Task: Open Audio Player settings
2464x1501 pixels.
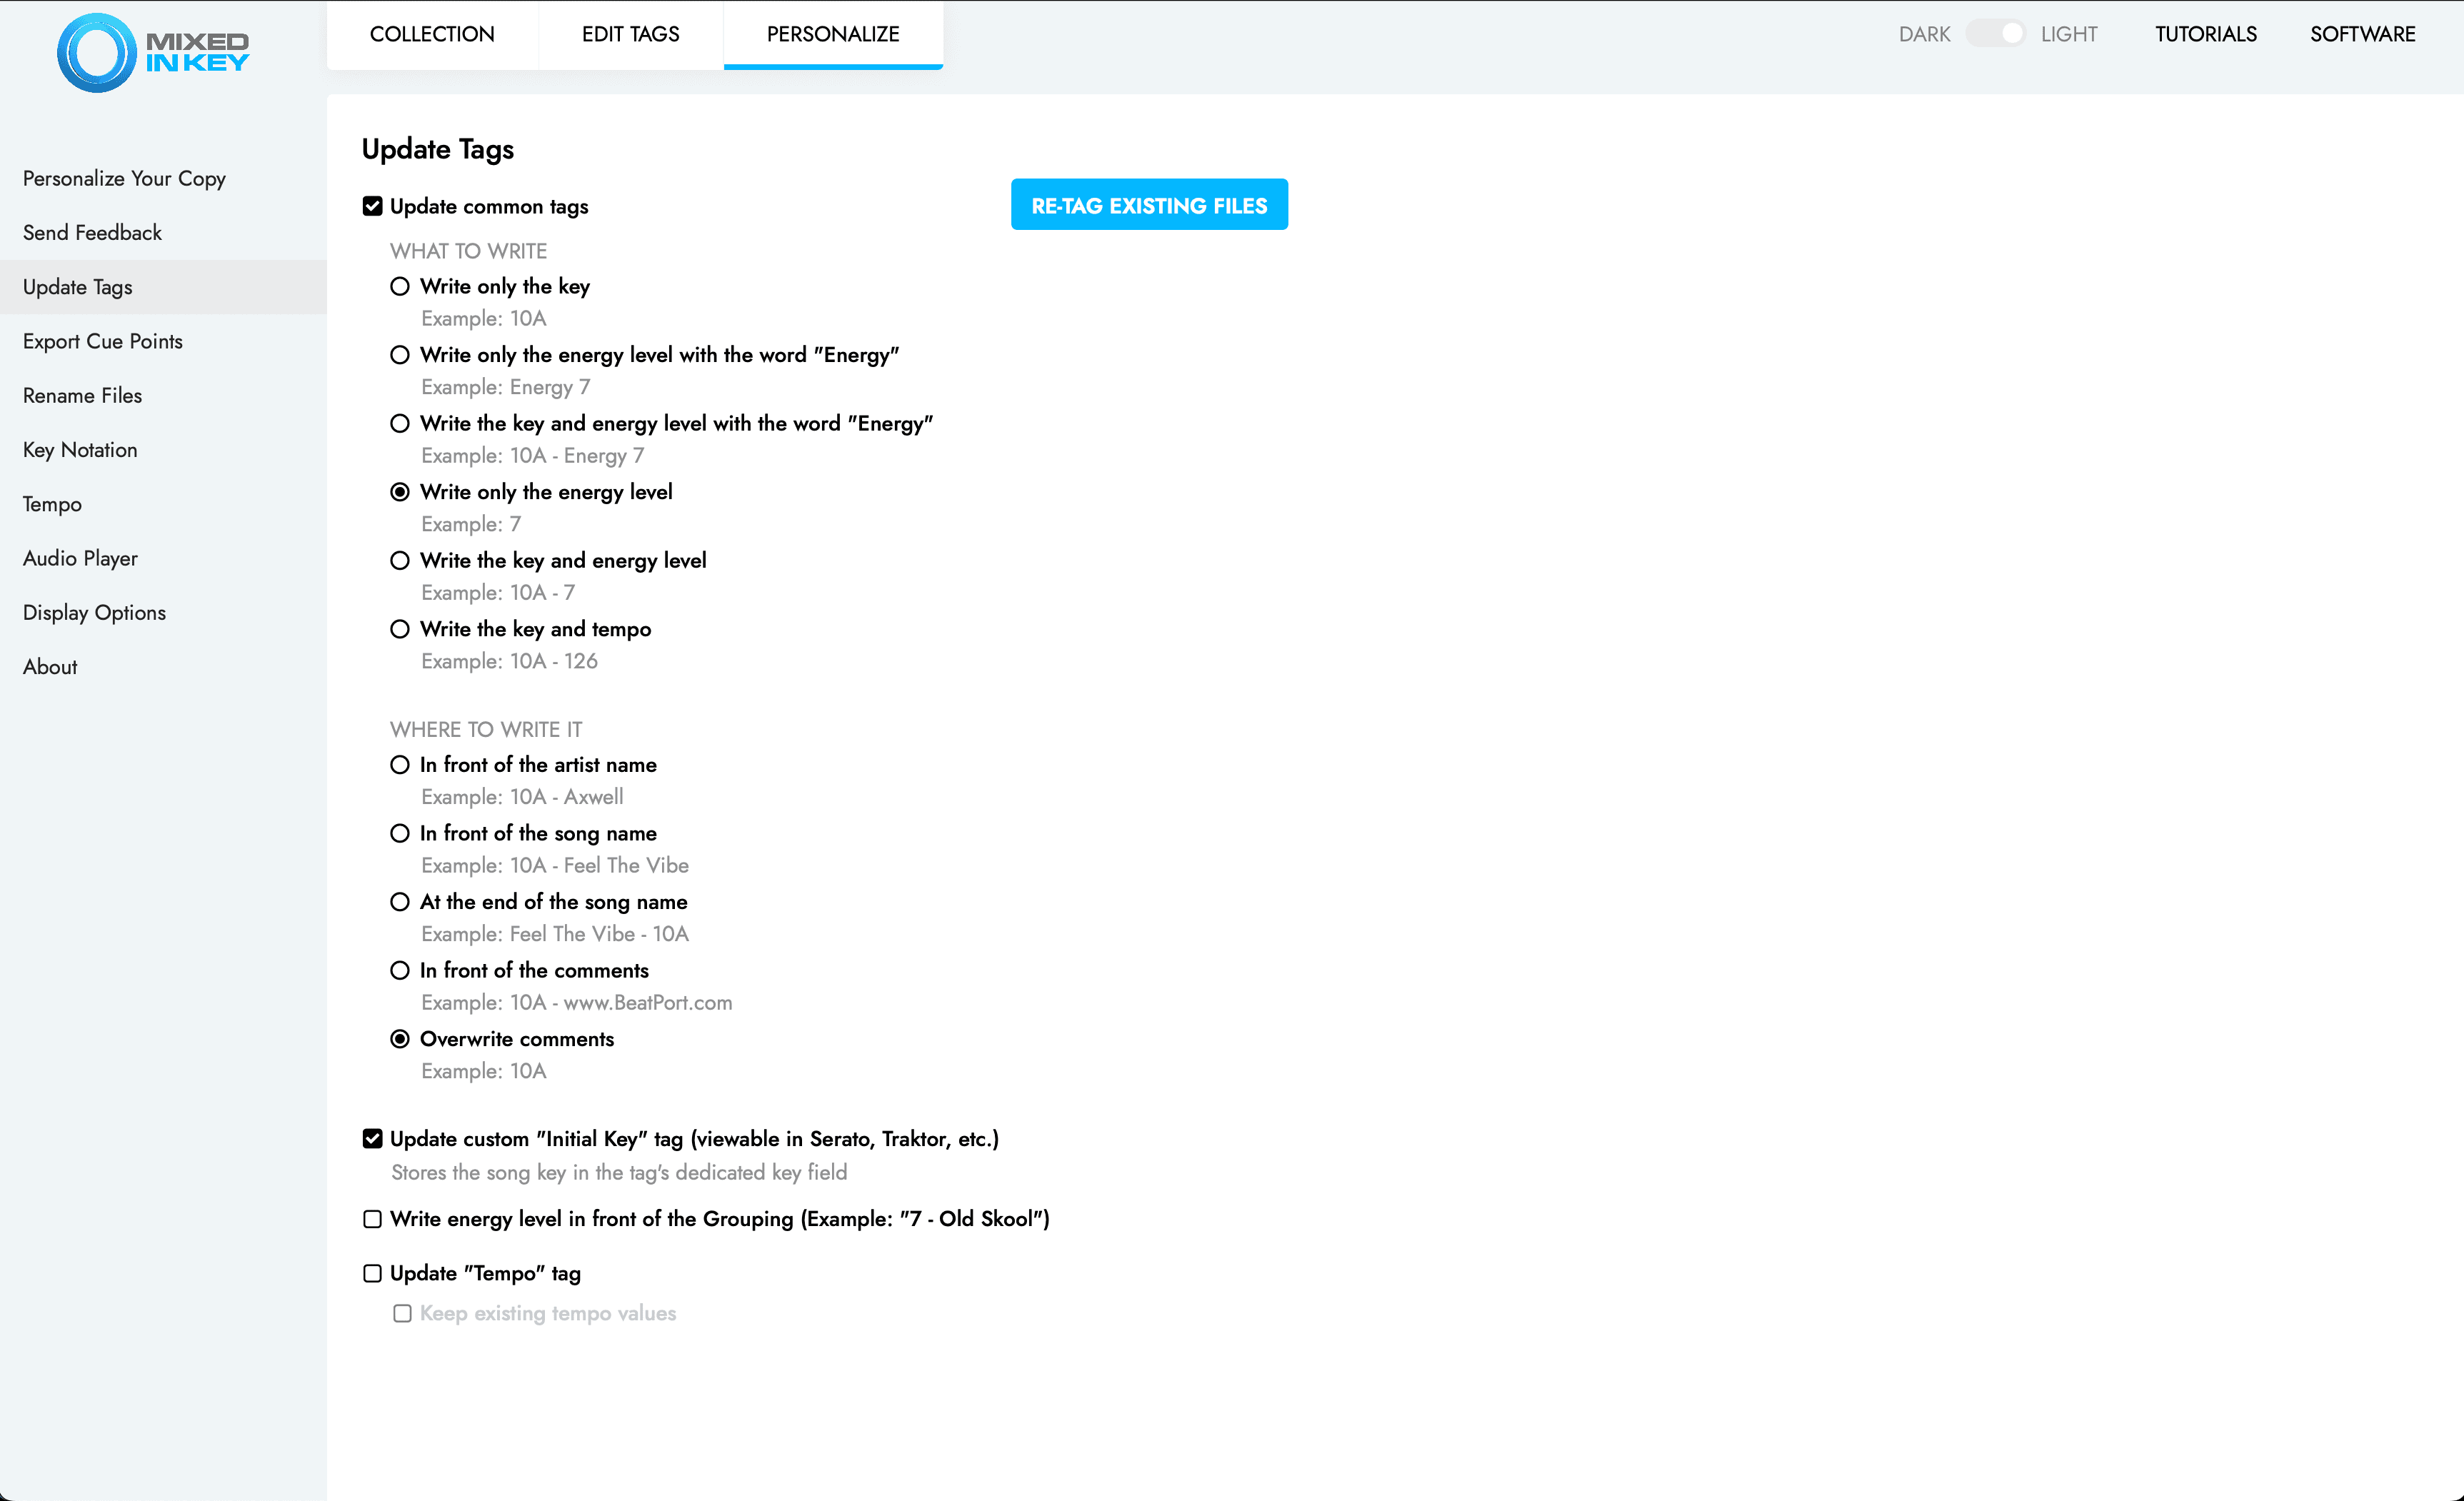Action: pyautogui.click(x=163, y=558)
